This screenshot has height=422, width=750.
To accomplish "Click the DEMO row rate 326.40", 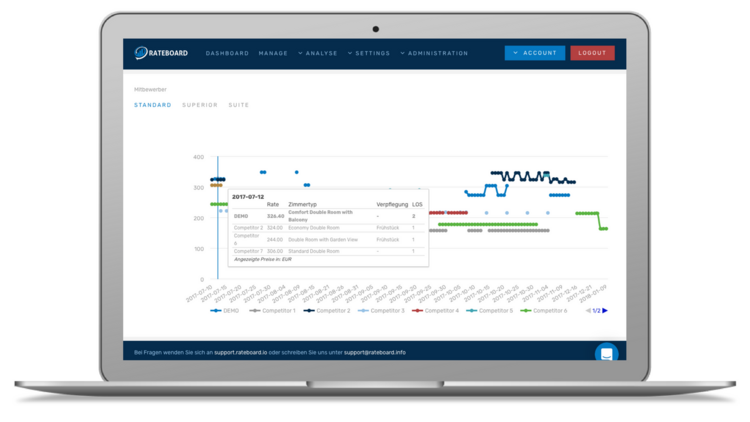I will (x=275, y=216).
